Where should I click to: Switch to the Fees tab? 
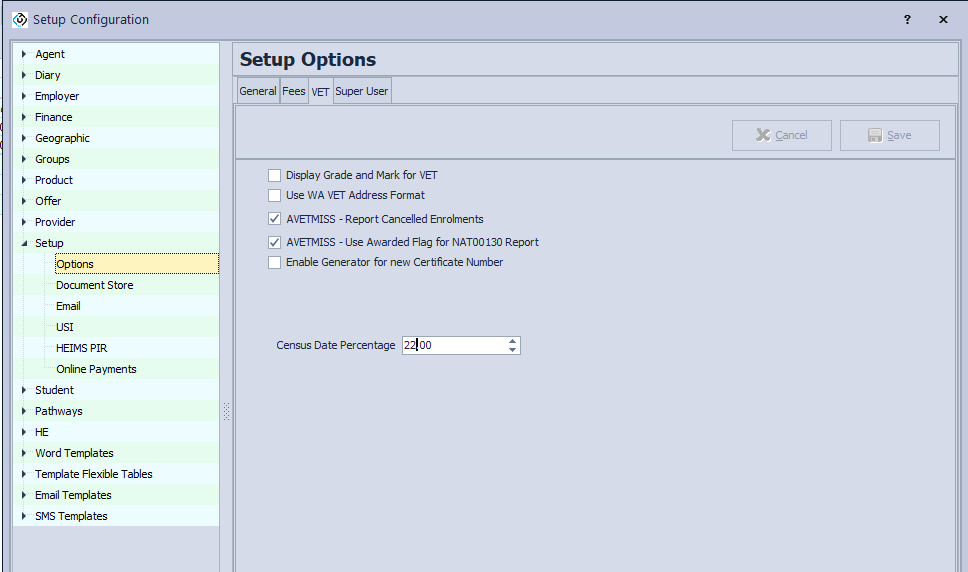[293, 91]
